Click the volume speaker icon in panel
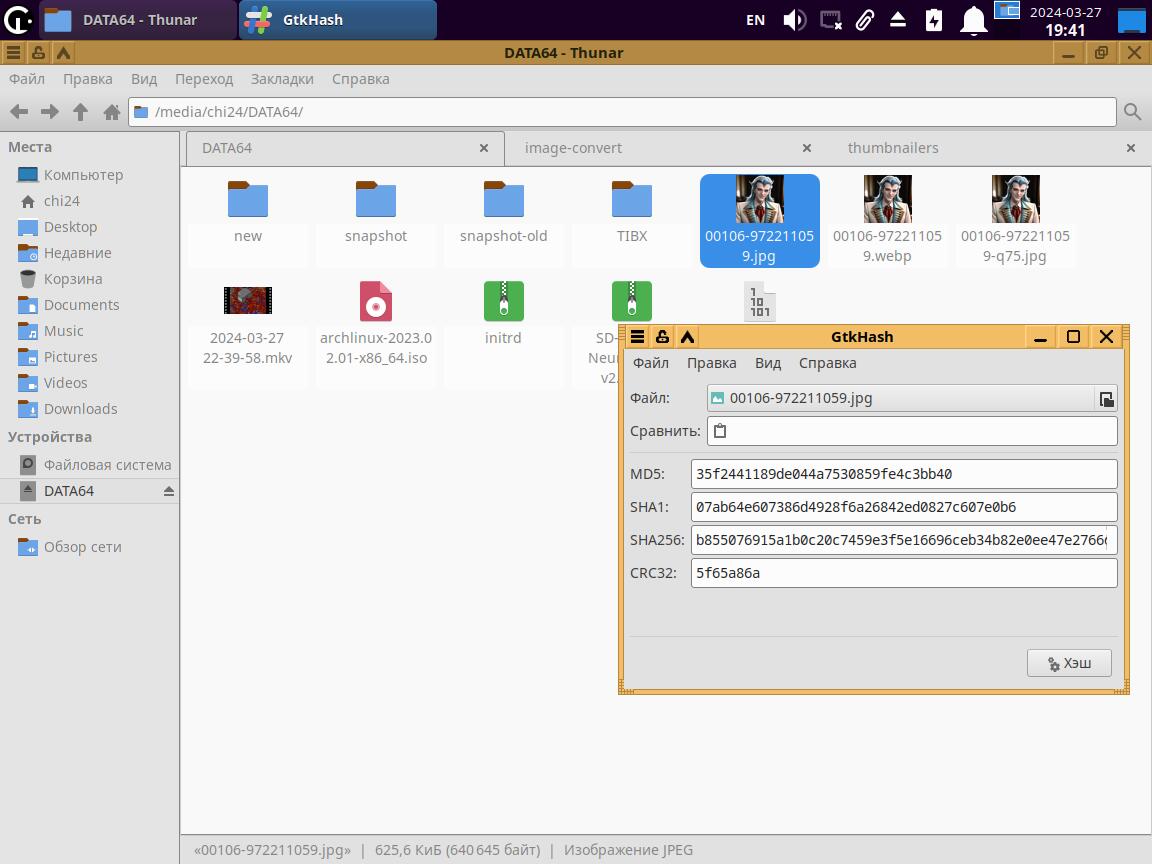 pyautogui.click(x=794, y=20)
